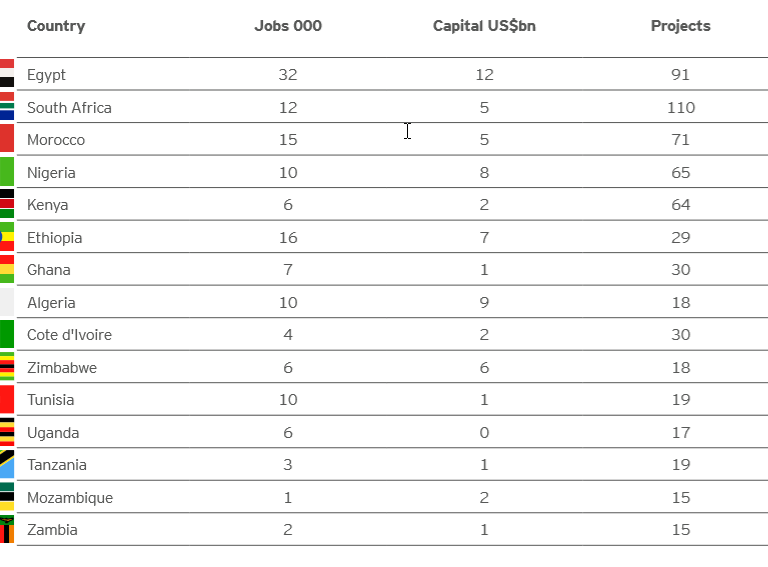Click the Ethiopia flag icon
This screenshot has width=768, height=567.
coord(6,237)
